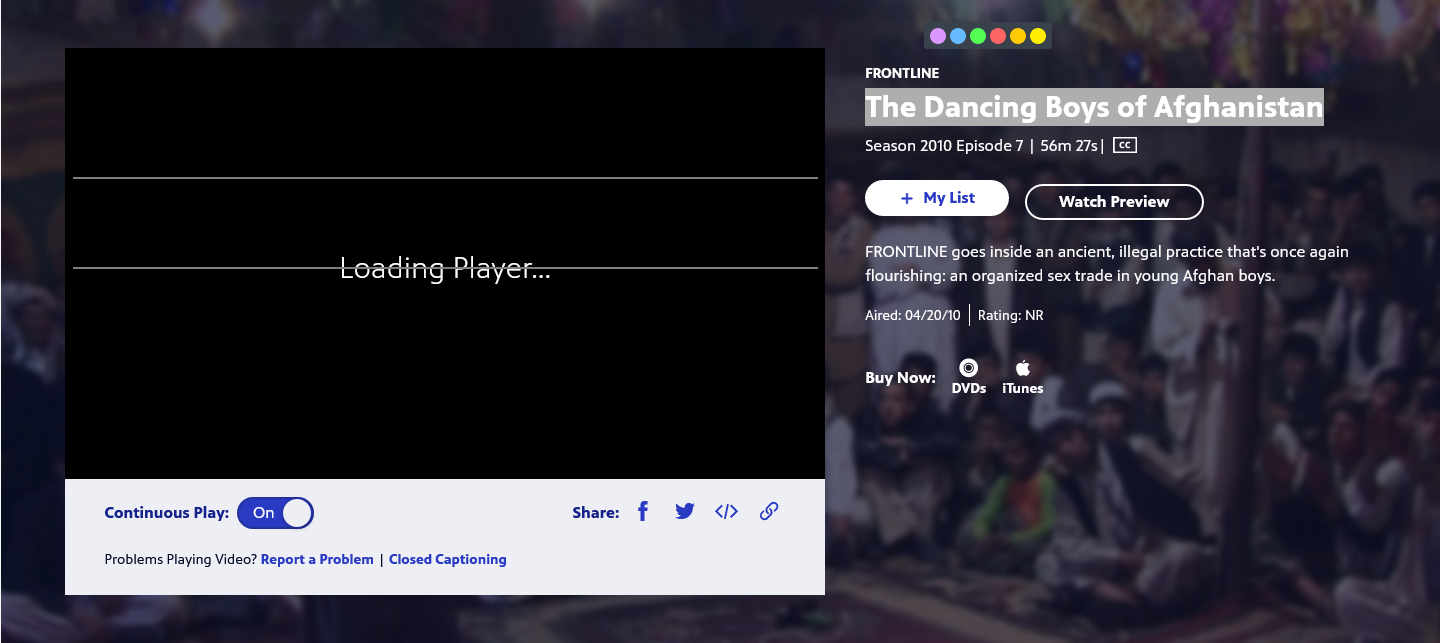
Task: Pick the green color dot
Action: (x=978, y=36)
